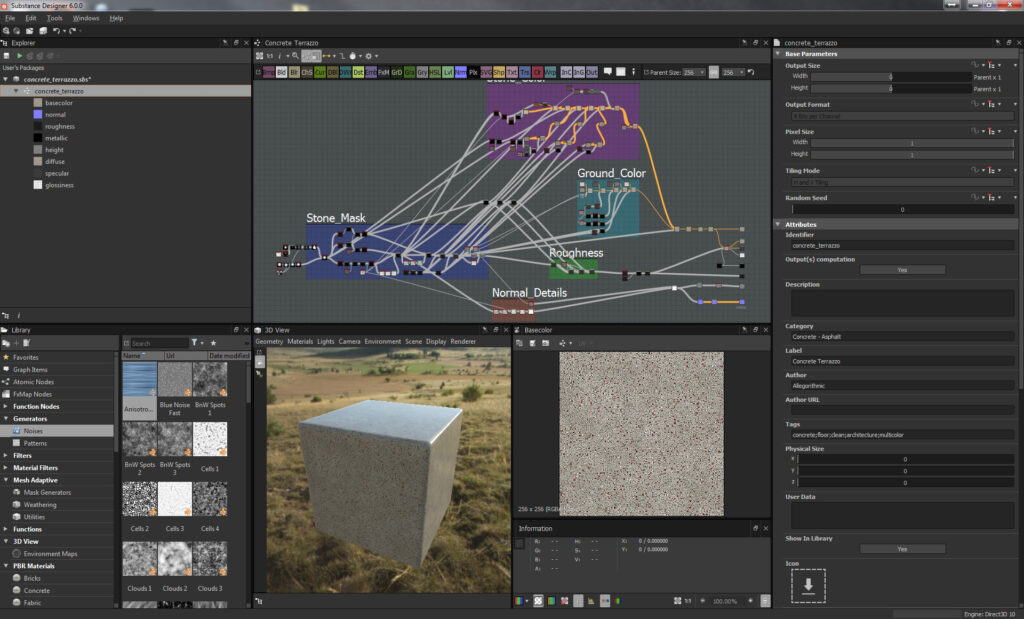Click the Icon import placeholder in Attributes

coord(808,586)
